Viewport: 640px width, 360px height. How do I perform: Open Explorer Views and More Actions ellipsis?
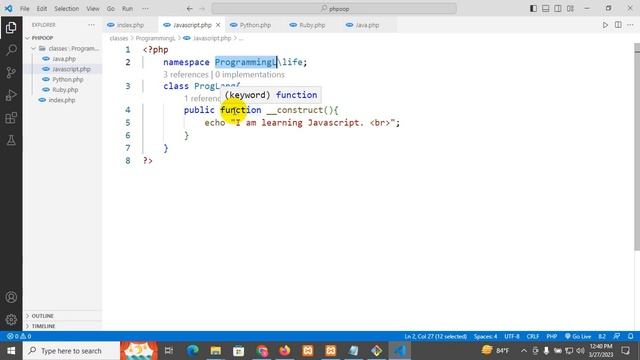tap(91, 25)
